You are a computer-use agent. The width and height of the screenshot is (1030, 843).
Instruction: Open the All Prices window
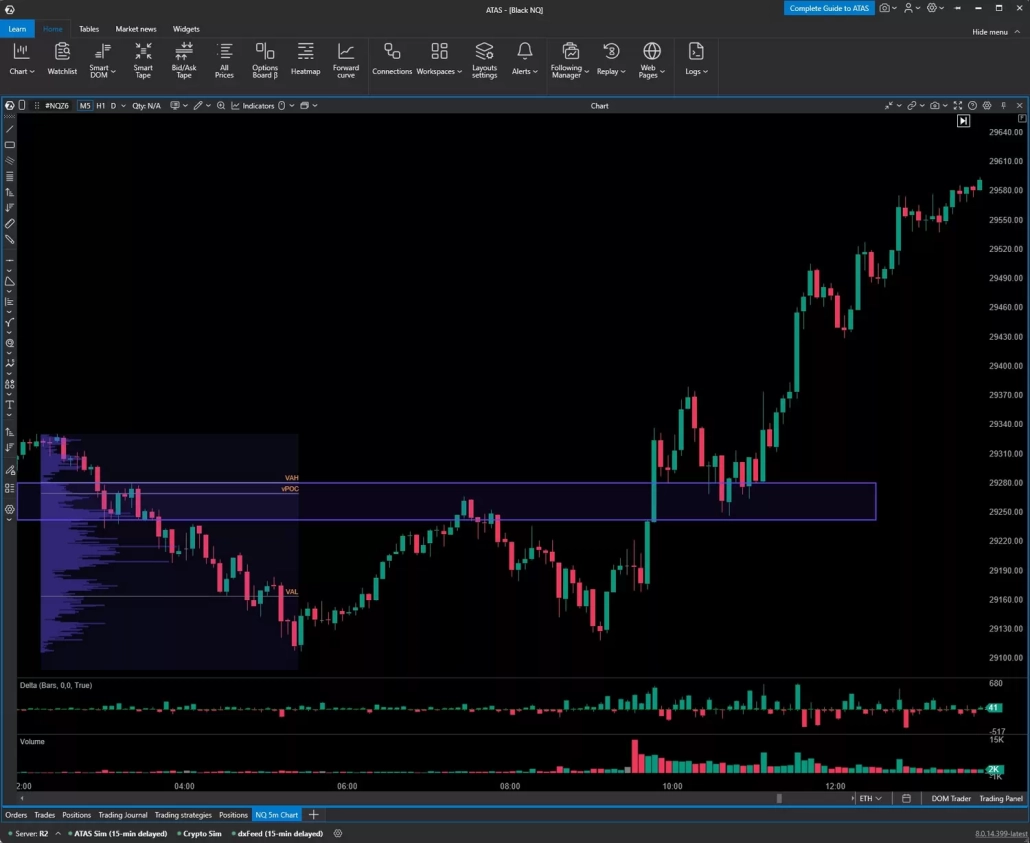[x=224, y=60]
